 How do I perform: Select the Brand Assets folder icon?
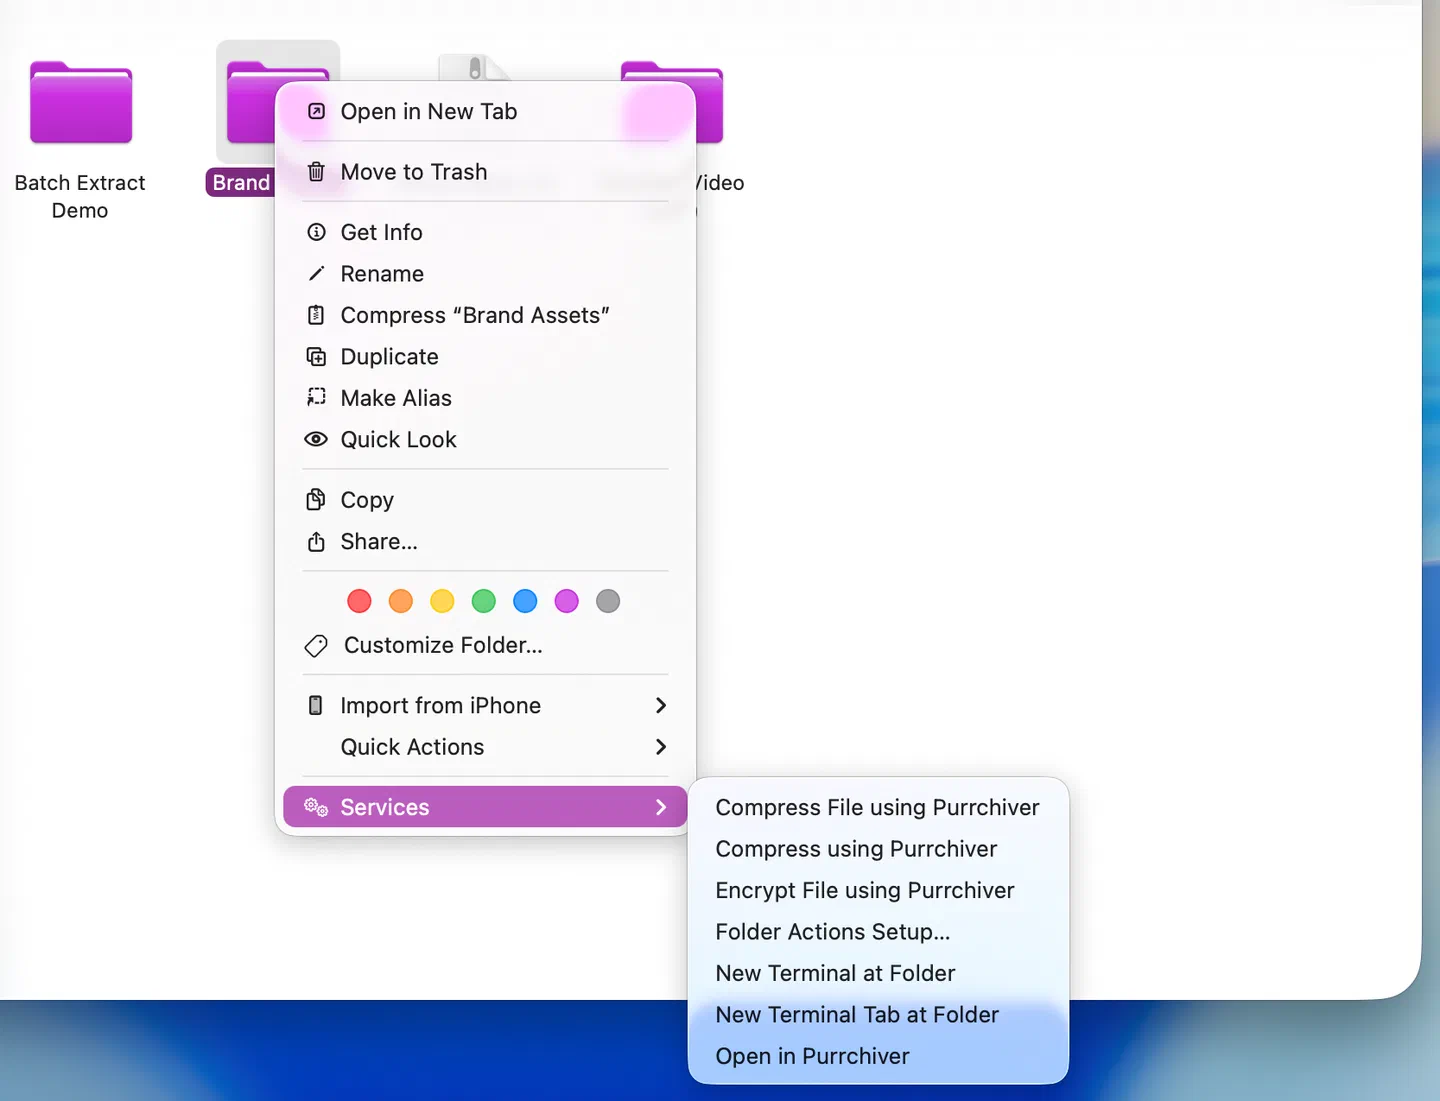pyautogui.click(x=250, y=102)
